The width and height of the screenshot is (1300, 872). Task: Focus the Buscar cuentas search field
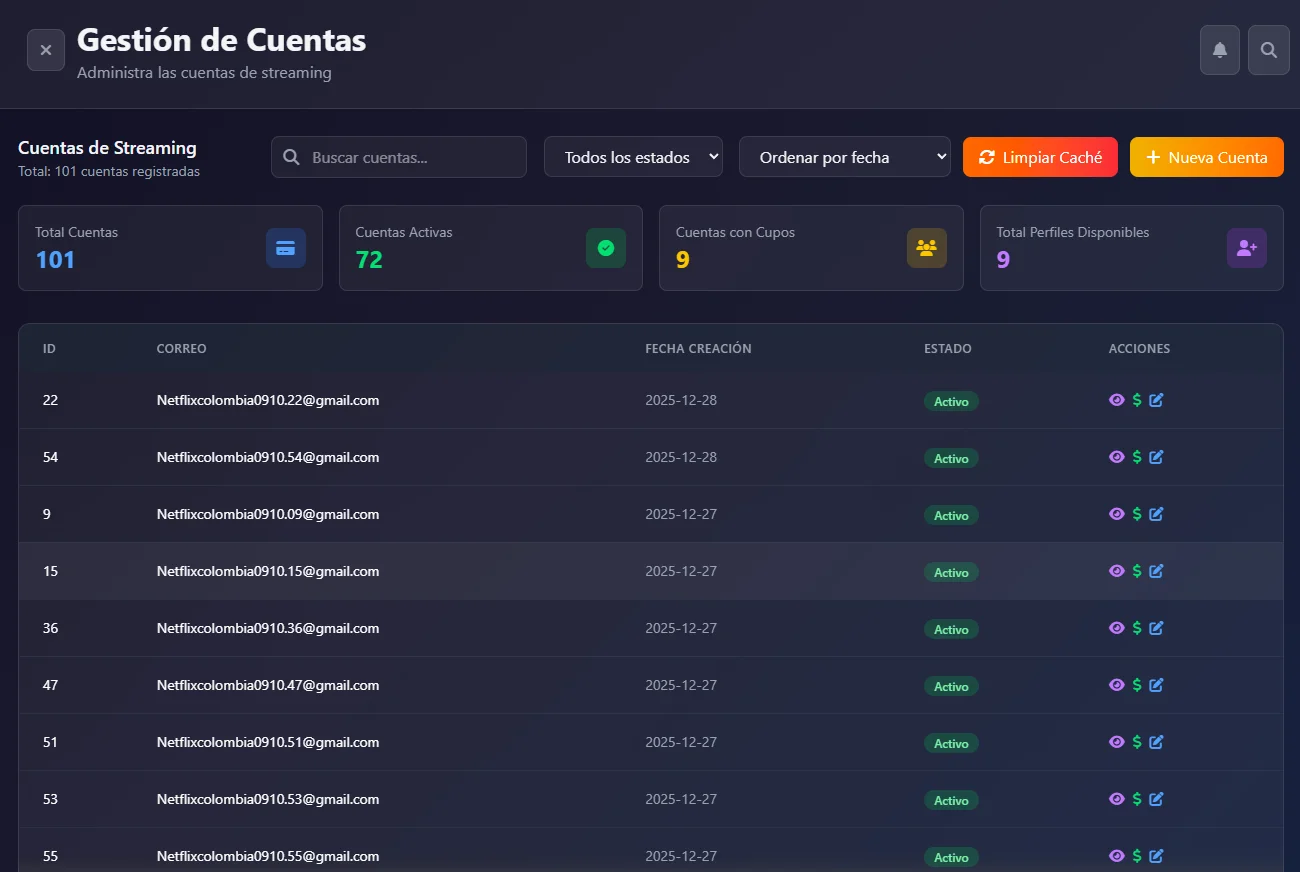(399, 157)
